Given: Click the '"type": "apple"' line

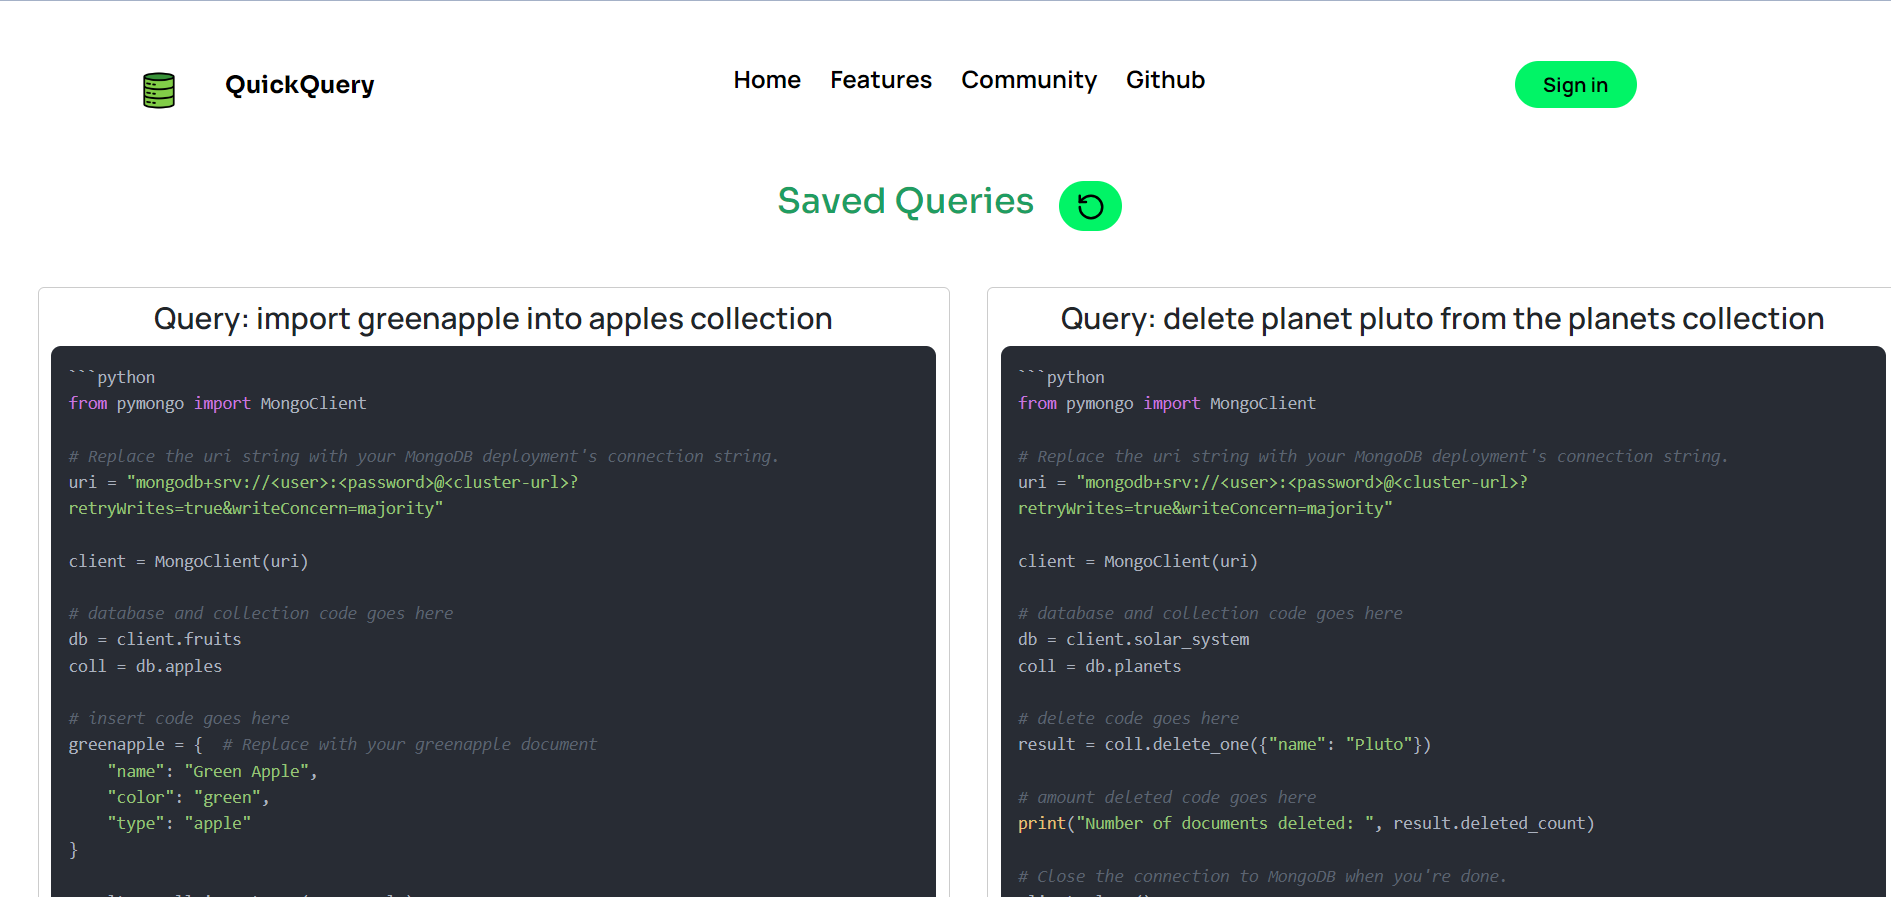Looking at the screenshot, I should pyautogui.click(x=179, y=823).
